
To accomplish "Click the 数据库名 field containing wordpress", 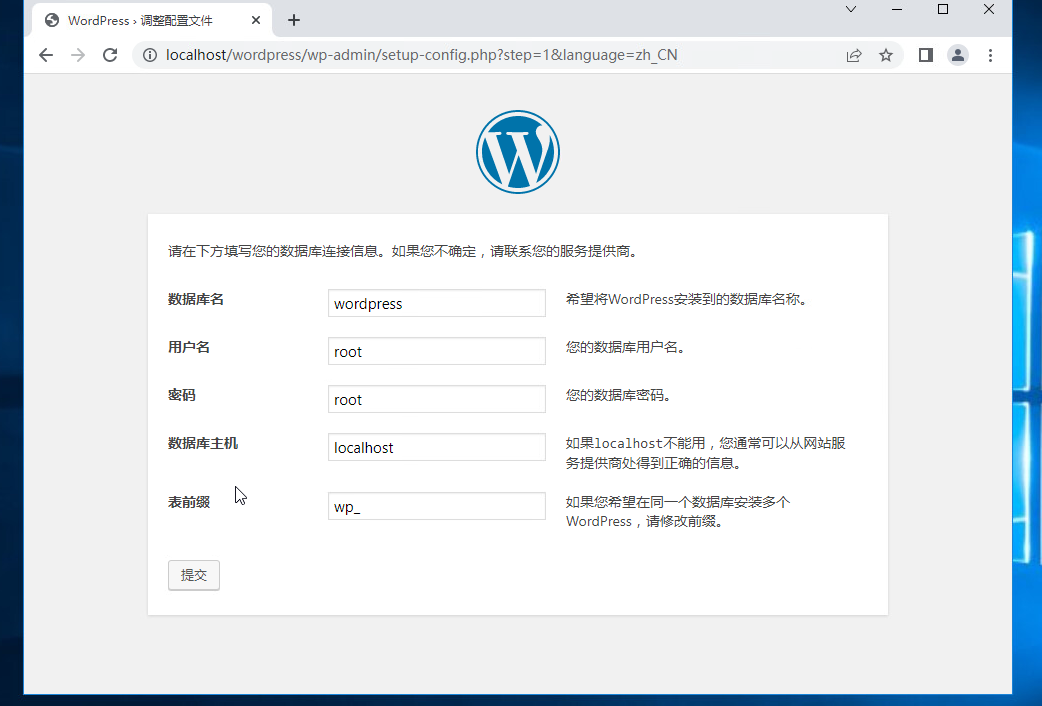I will pos(436,302).
